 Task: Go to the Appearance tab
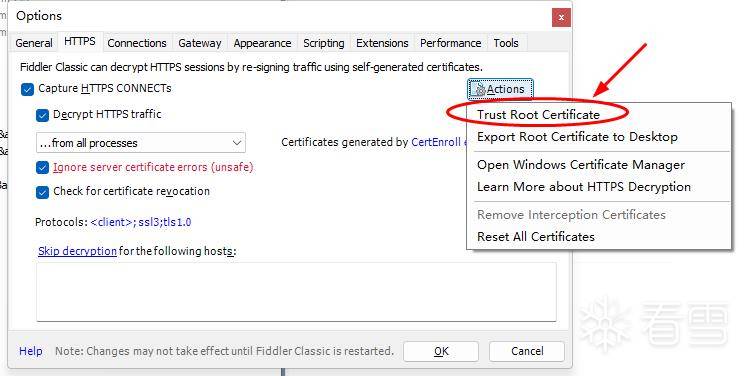click(x=262, y=43)
